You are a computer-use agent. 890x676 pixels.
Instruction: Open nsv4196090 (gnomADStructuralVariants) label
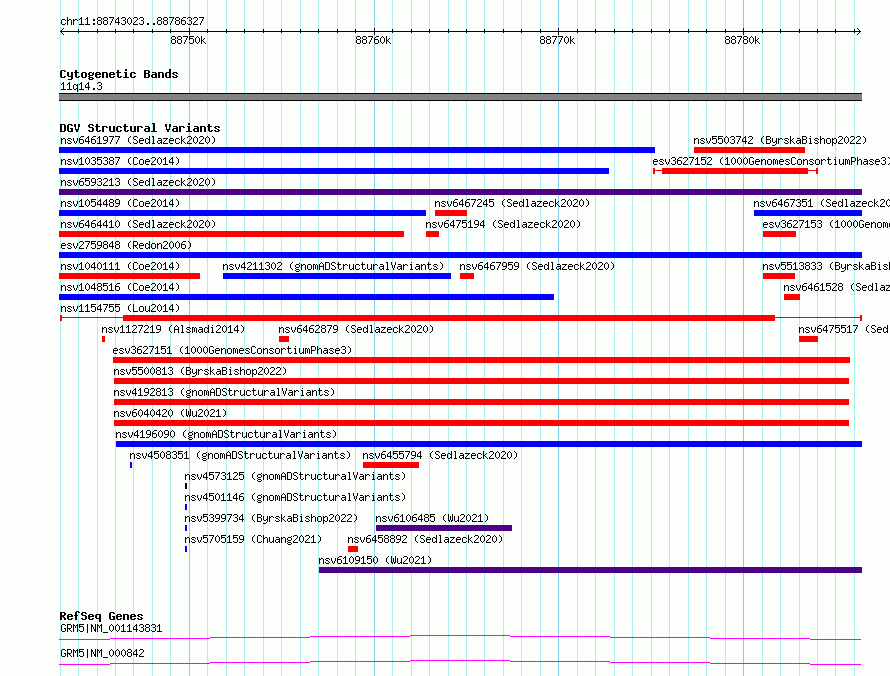click(x=226, y=434)
